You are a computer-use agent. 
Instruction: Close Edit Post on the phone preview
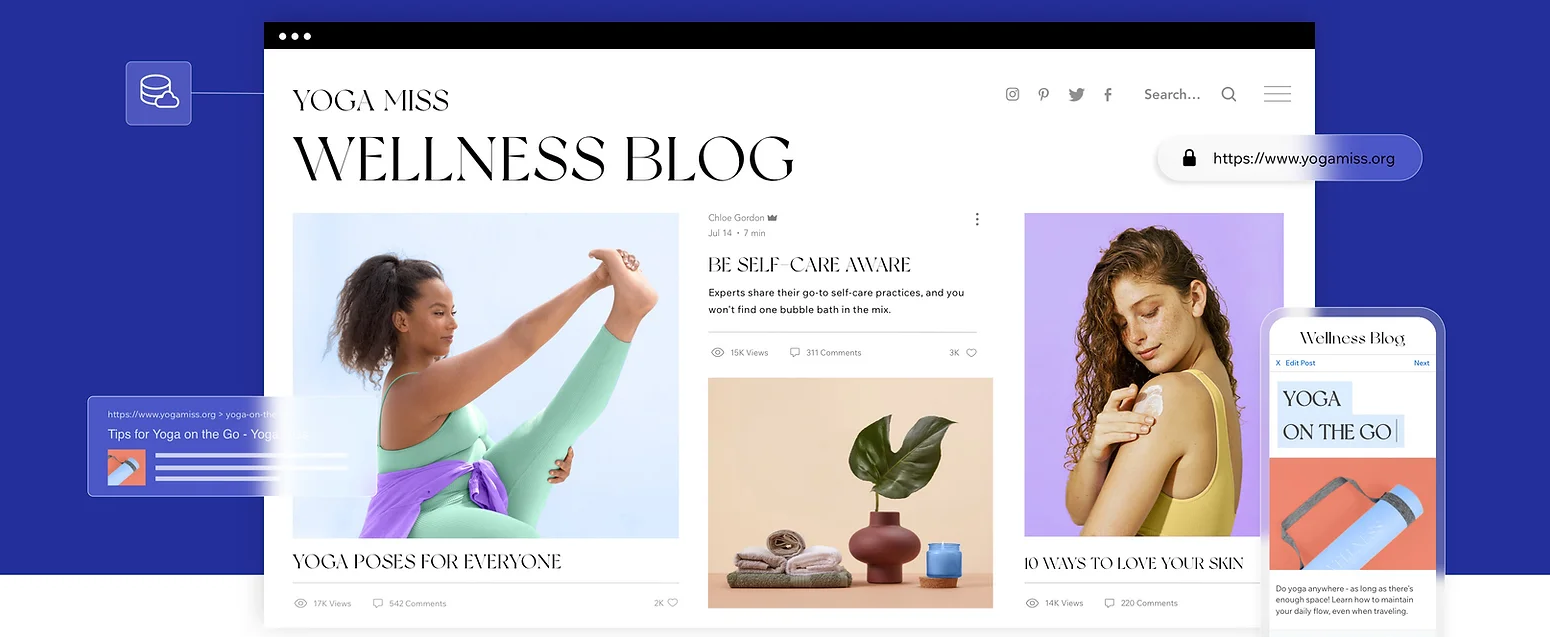point(1278,363)
